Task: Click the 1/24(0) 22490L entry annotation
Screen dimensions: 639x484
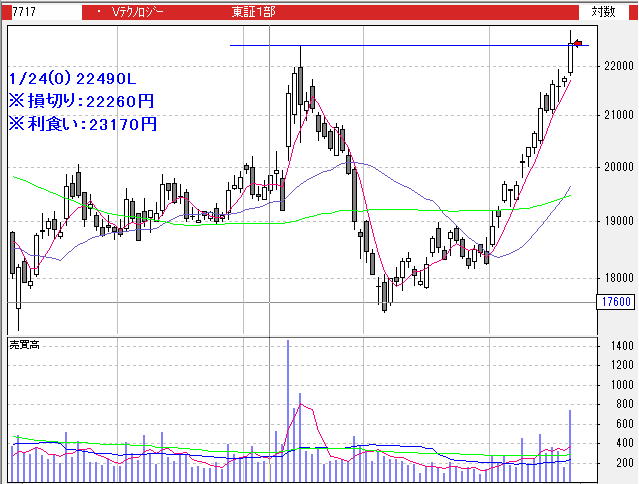Action: (72, 77)
